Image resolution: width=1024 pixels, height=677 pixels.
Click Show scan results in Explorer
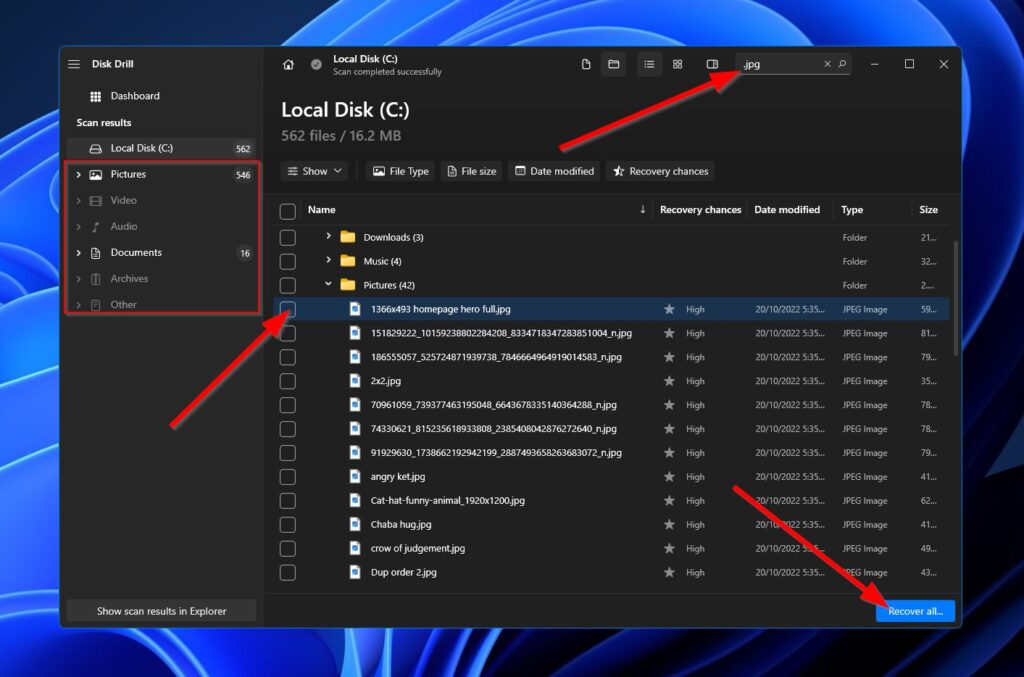[x=160, y=610]
